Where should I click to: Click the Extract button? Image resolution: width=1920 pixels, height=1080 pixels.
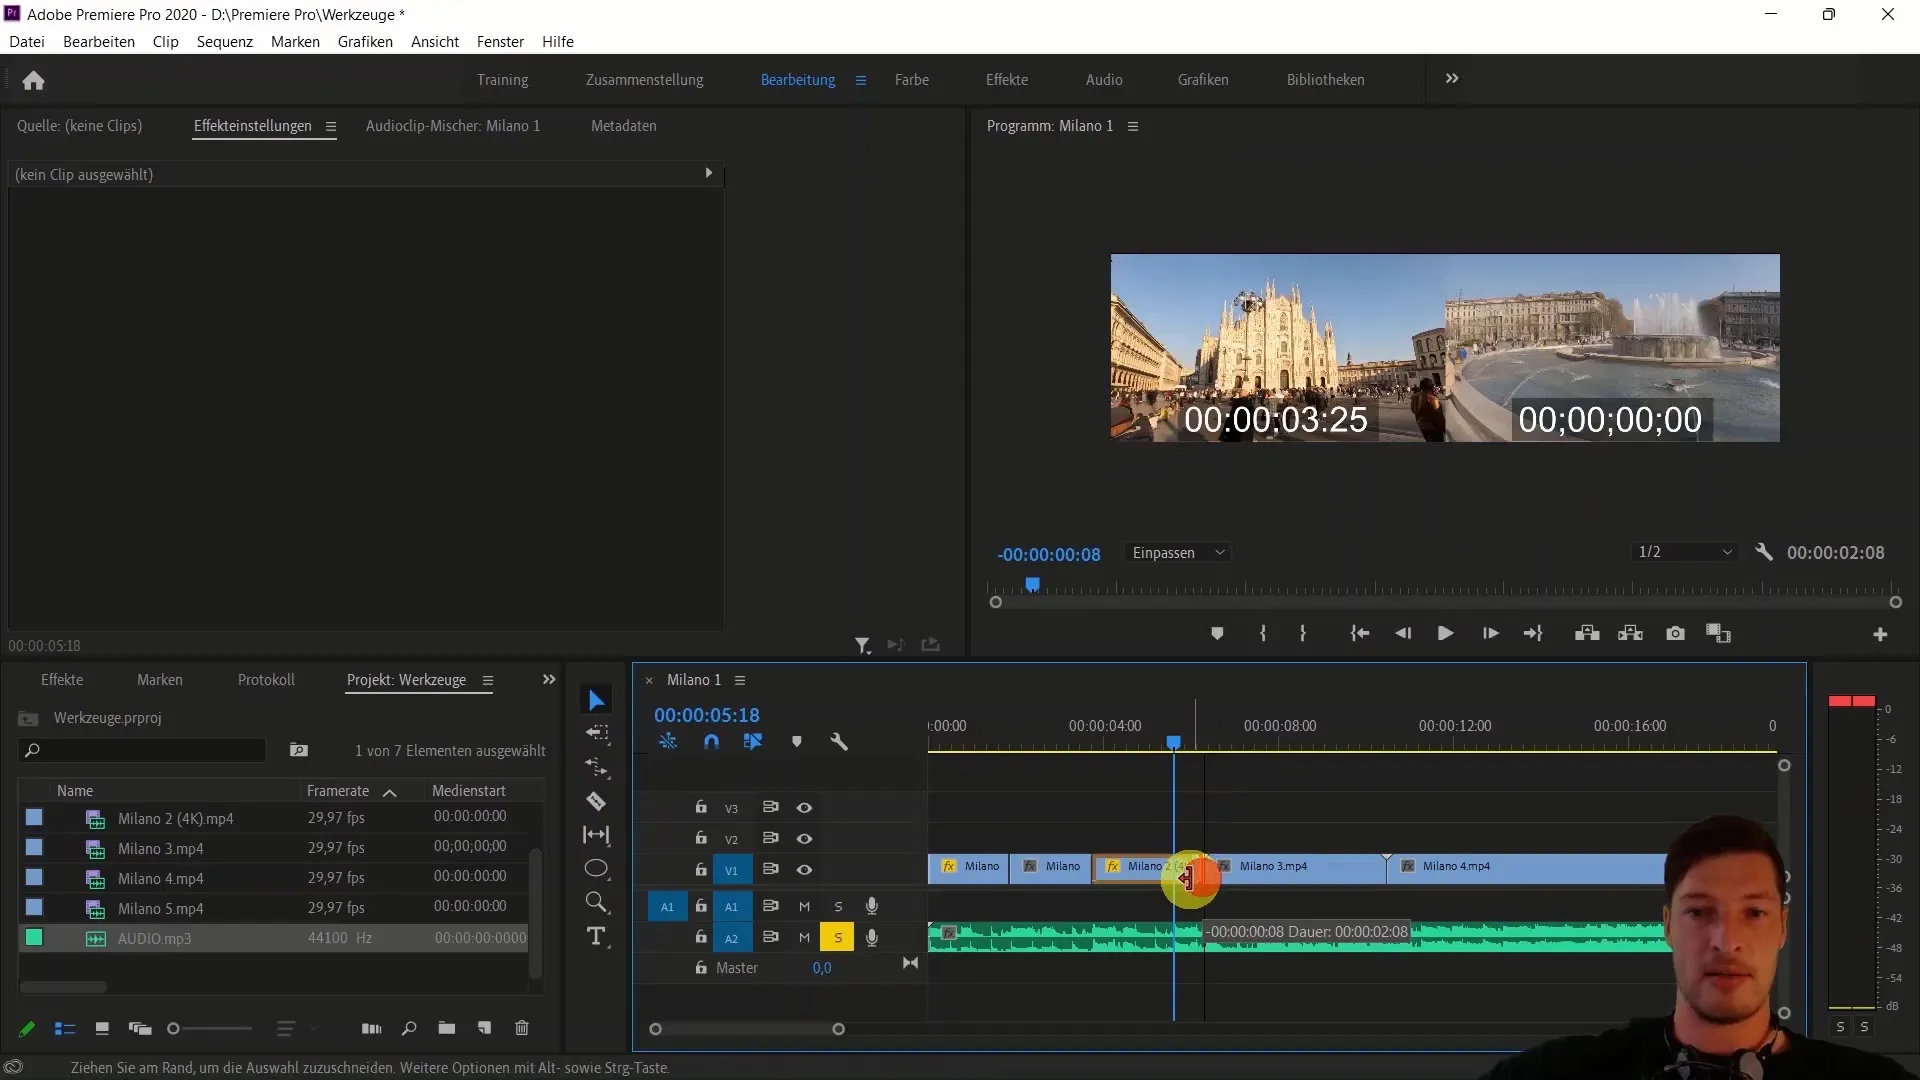click(x=1631, y=634)
